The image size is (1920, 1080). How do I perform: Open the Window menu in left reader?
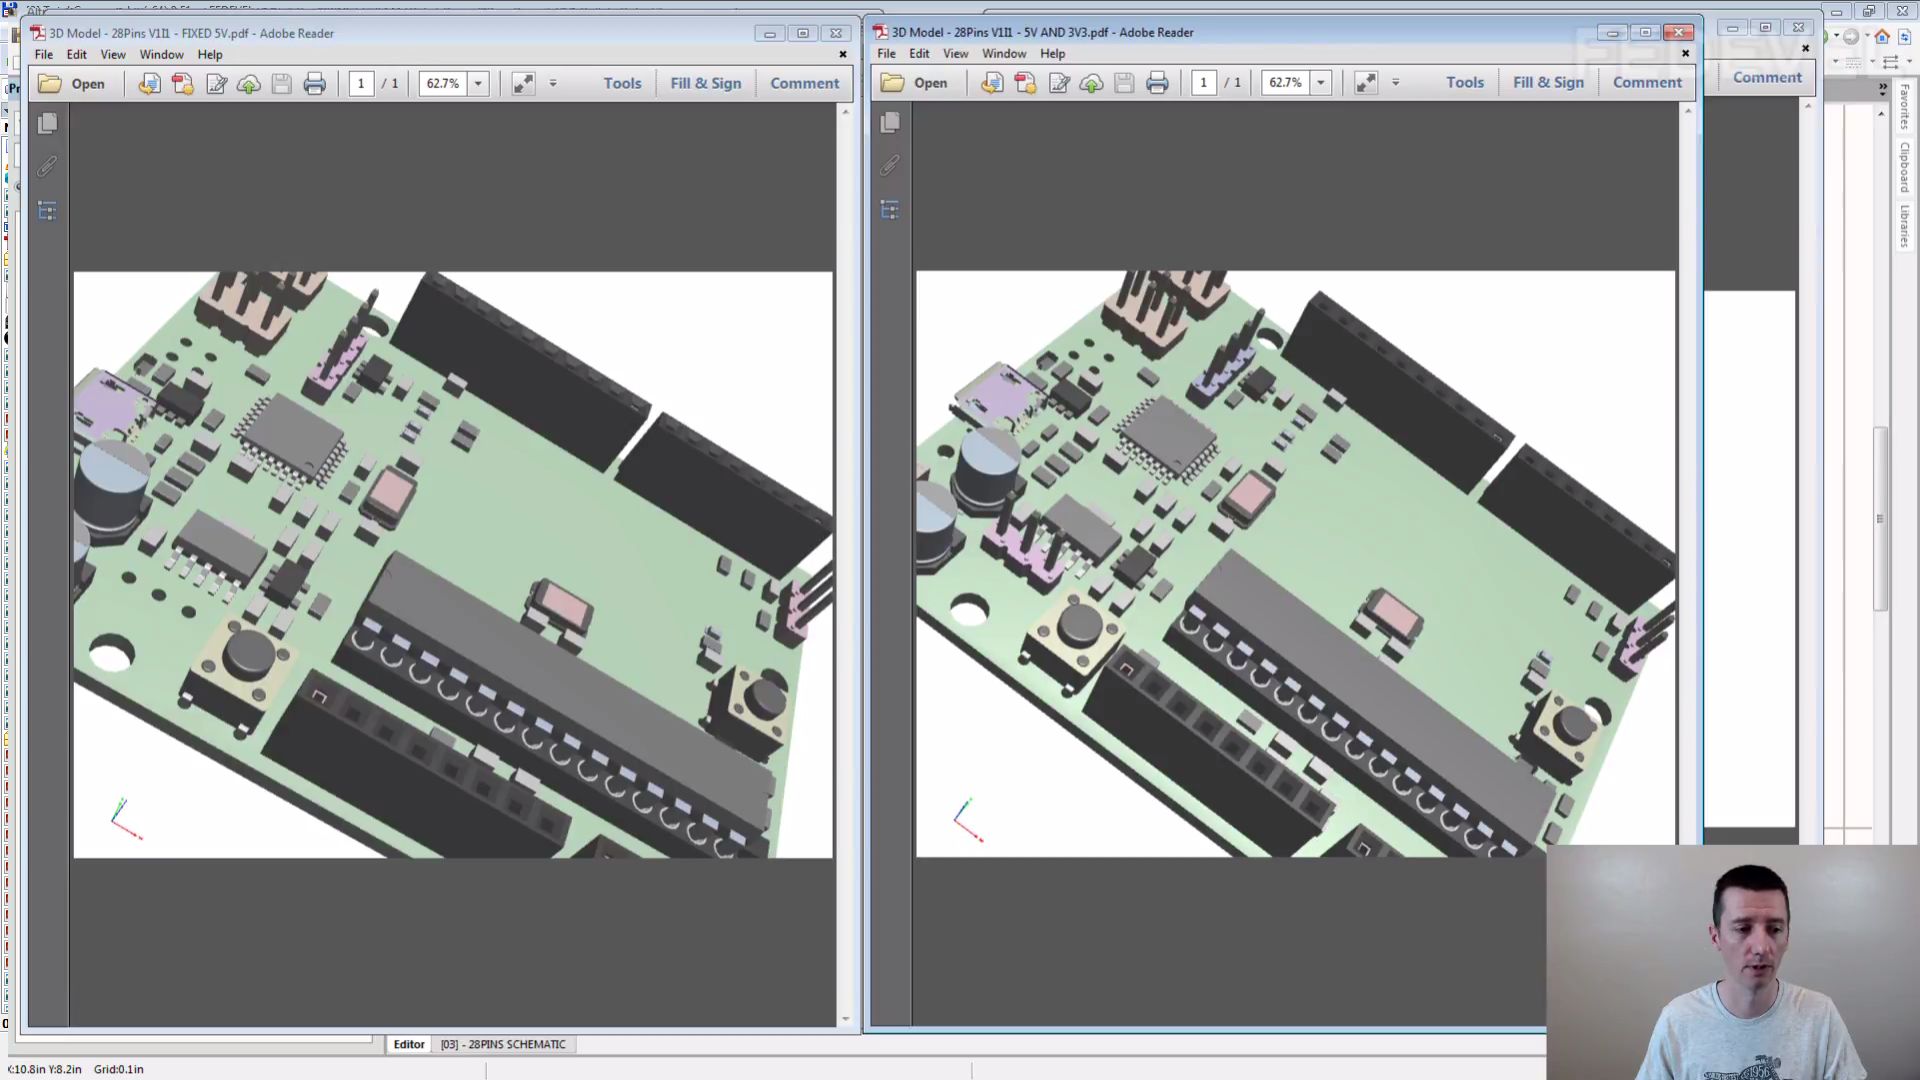click(161, 55)
